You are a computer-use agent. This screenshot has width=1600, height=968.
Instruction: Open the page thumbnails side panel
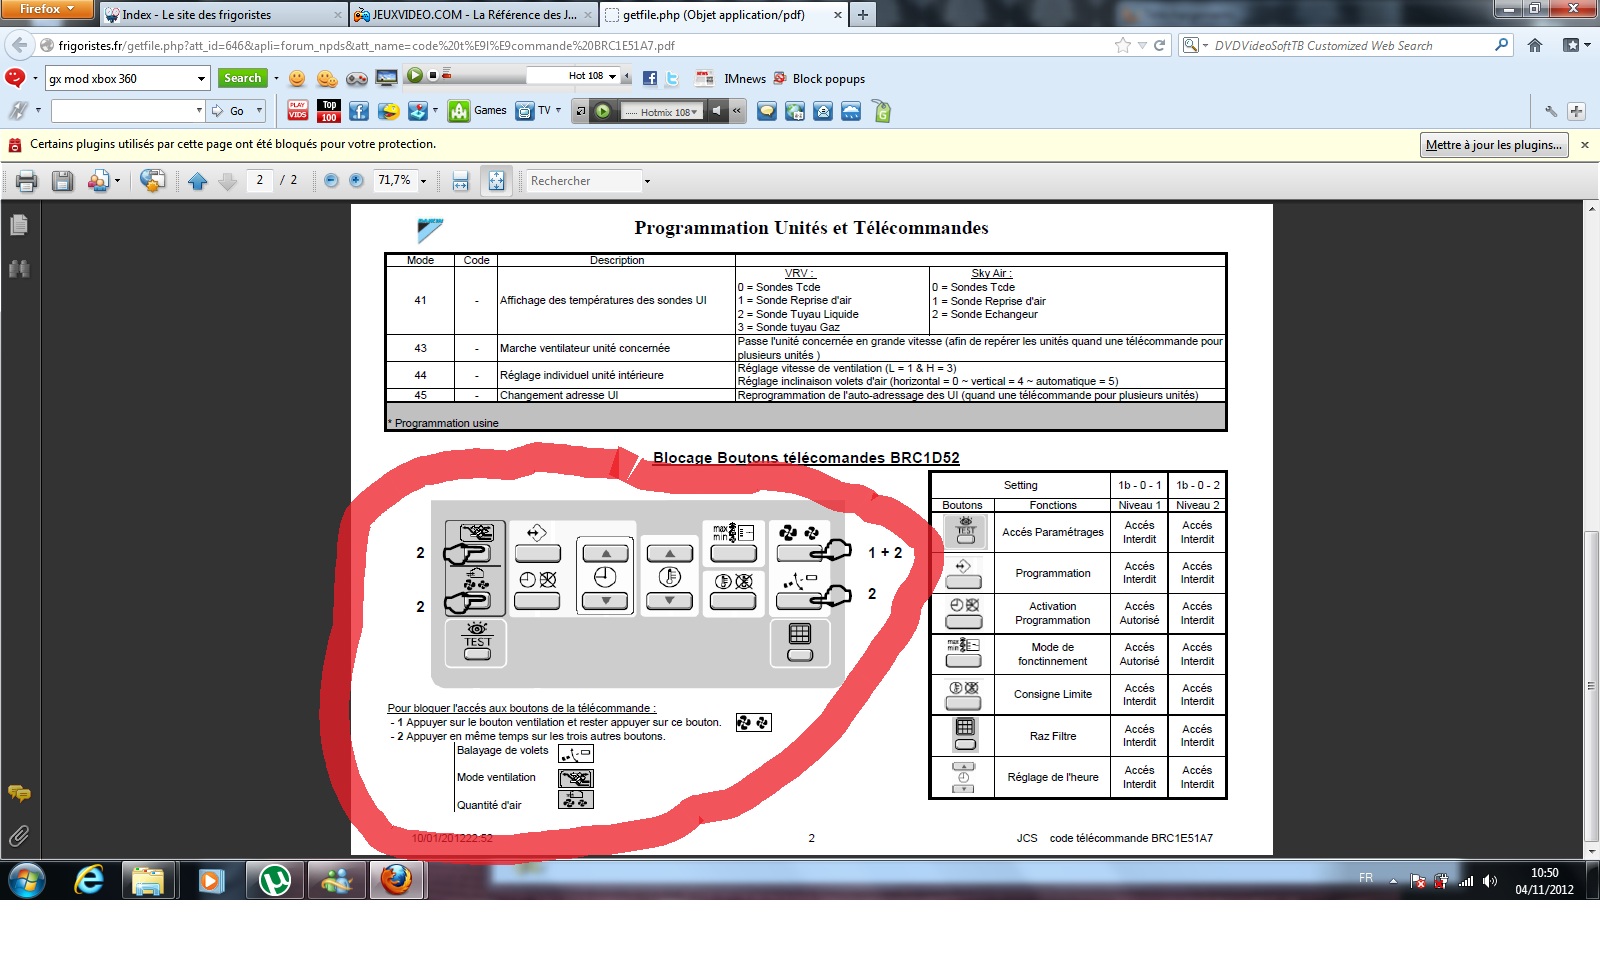[19, 226]
